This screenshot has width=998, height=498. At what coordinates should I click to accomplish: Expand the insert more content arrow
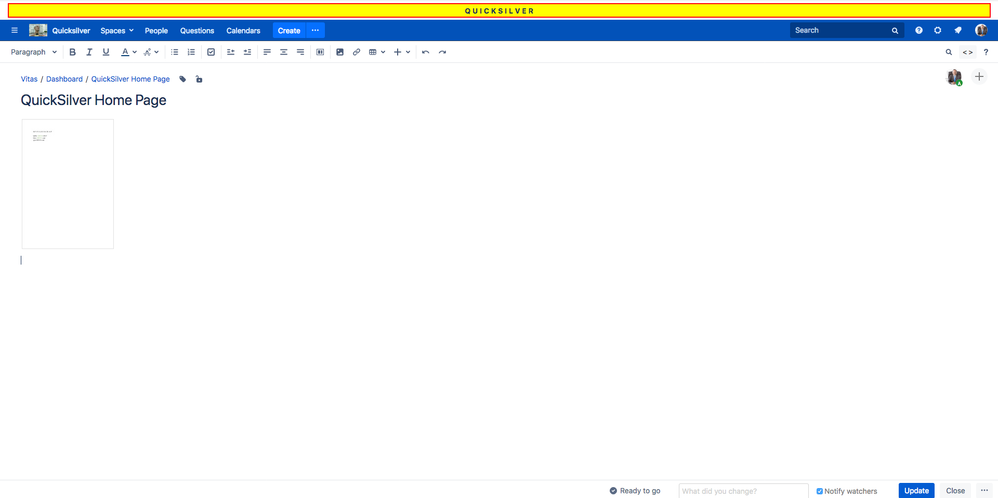408,52
